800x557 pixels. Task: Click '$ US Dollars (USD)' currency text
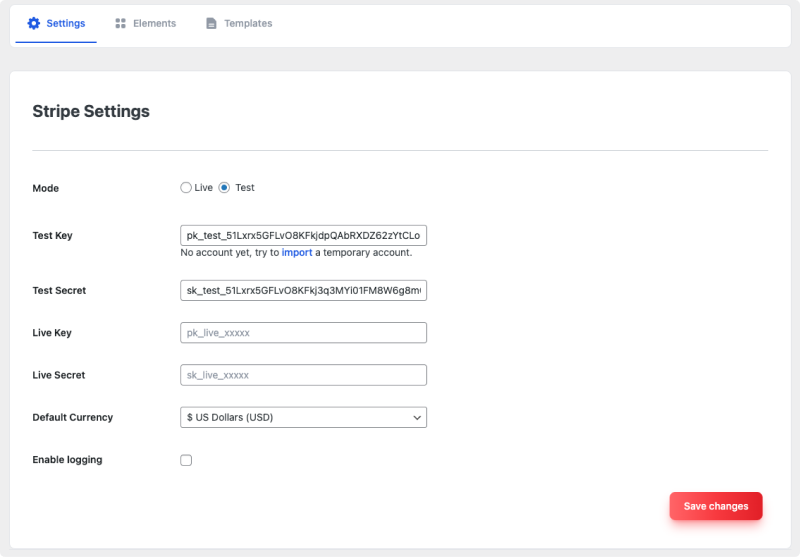230,417
